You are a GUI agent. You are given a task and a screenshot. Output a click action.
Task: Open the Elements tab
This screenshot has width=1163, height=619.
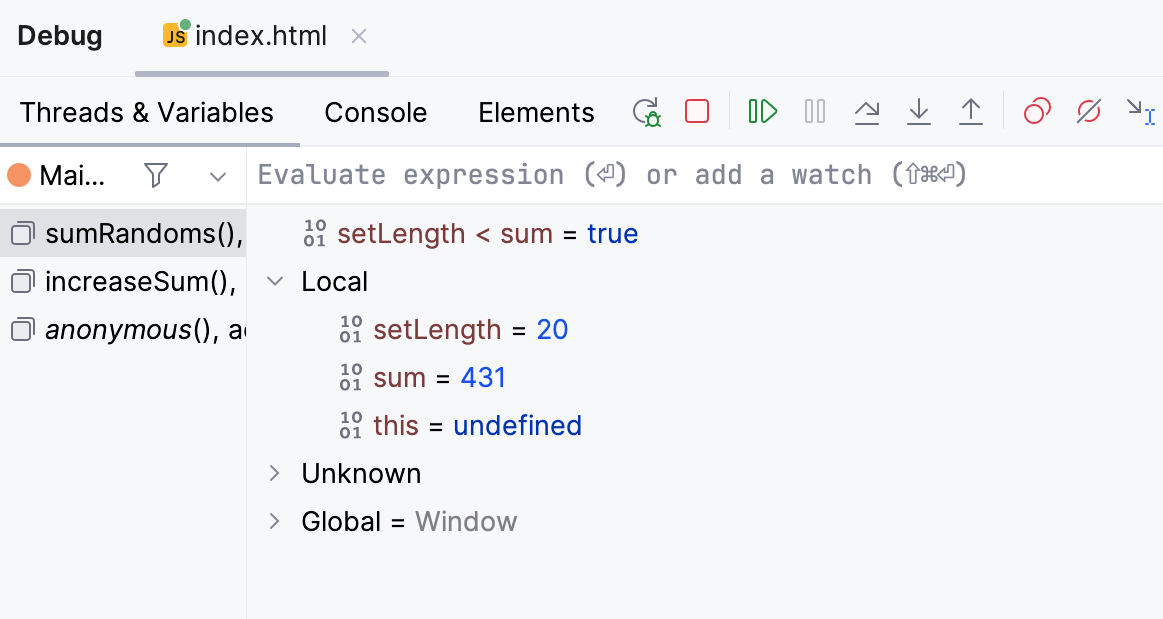tap(536, 112)
